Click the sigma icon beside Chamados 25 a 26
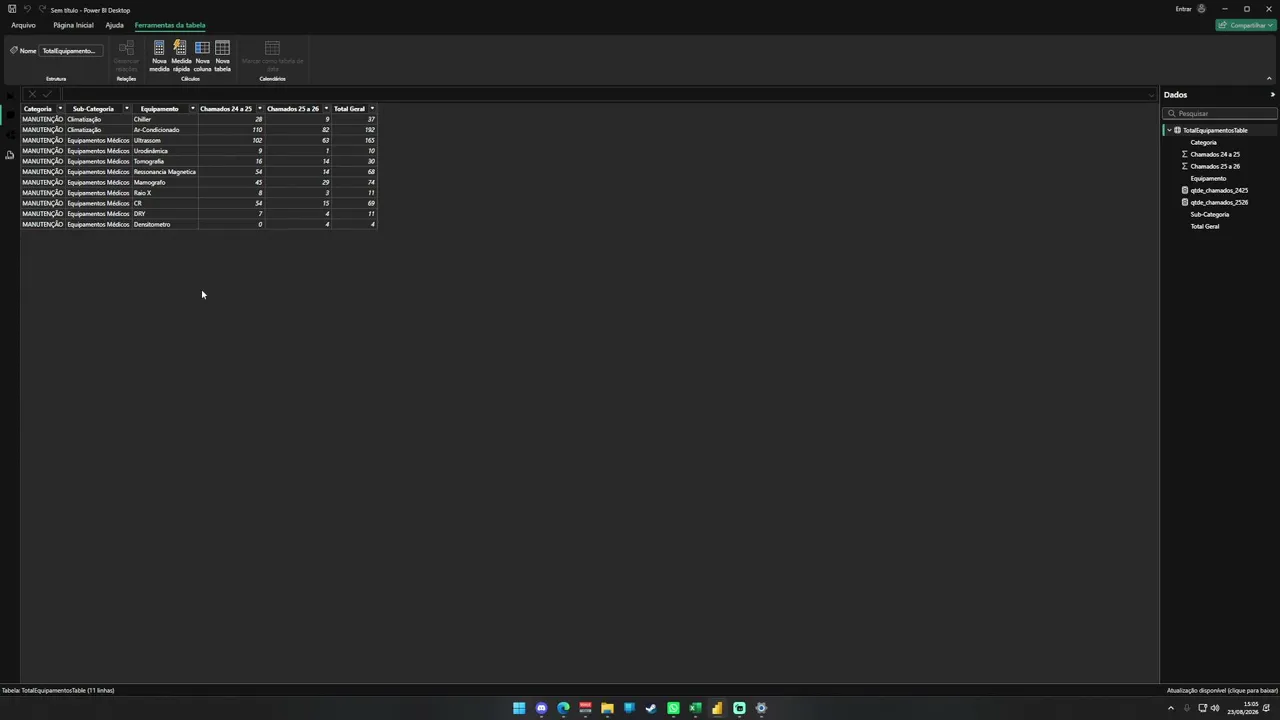The height and width of the screenshot is (720, 1280). [x=1185, y=166]
